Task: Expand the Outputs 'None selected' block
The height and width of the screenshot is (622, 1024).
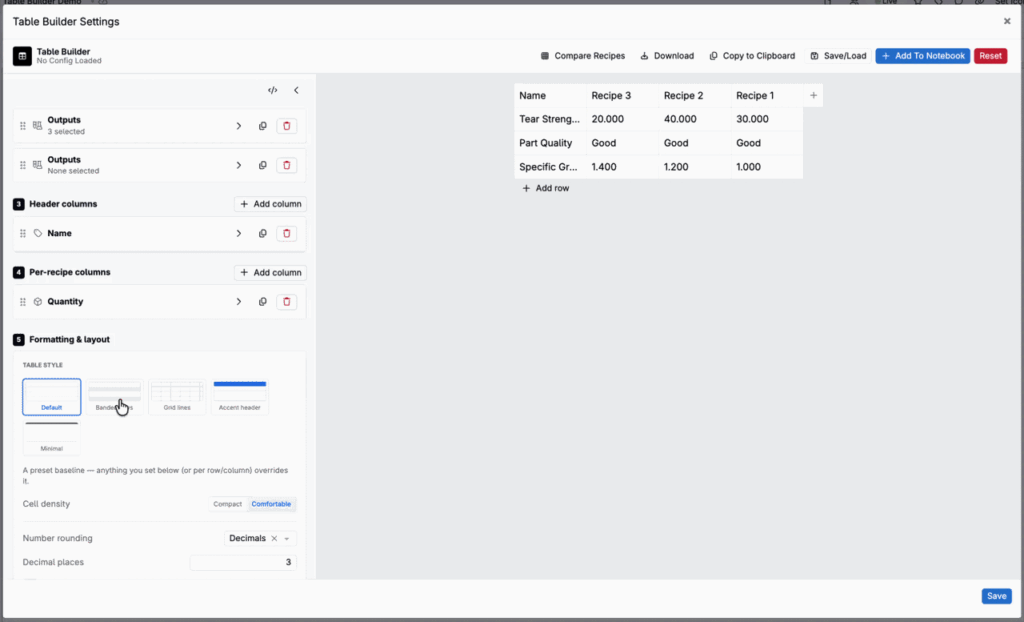Action: click(238, 165)
